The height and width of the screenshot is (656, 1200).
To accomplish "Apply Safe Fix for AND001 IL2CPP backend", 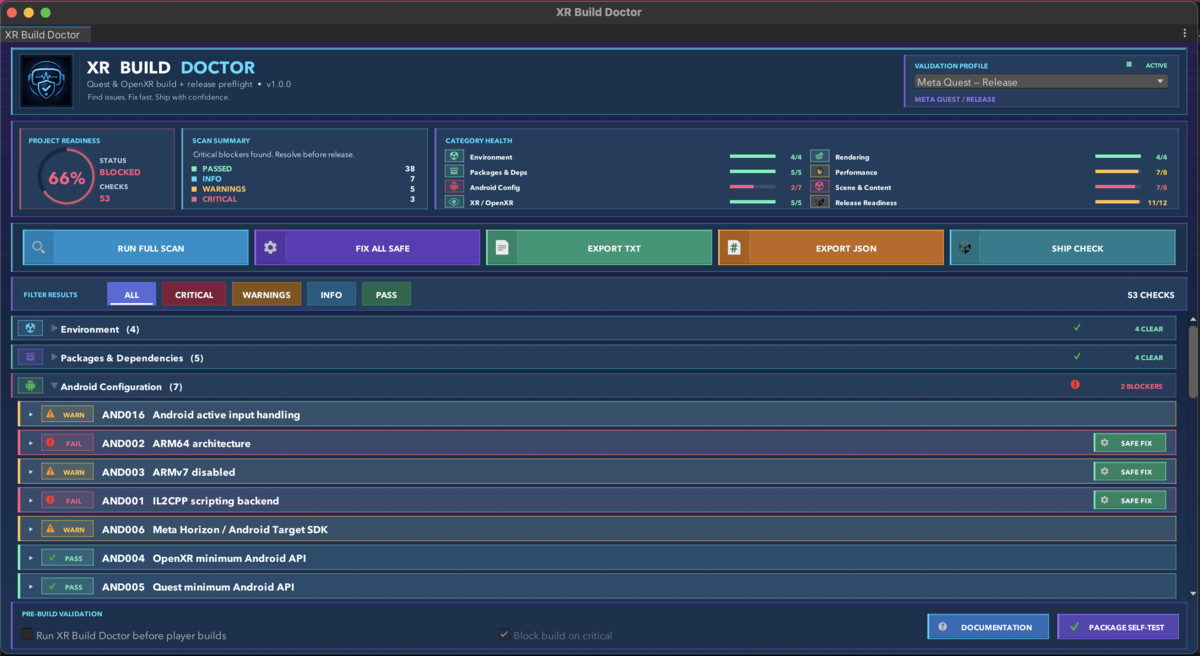I will (1130, 500).
